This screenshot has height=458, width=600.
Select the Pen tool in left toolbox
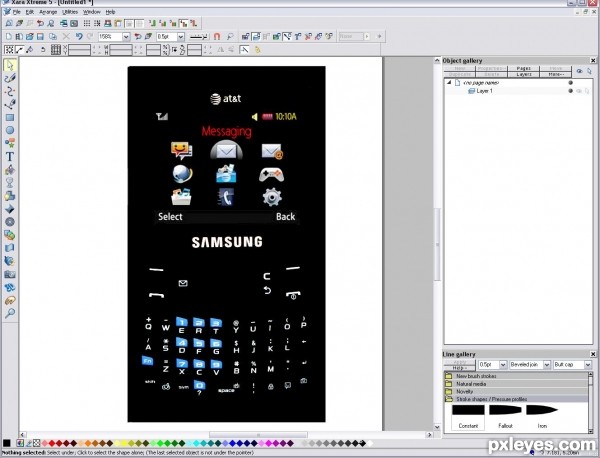click(10, 104)
